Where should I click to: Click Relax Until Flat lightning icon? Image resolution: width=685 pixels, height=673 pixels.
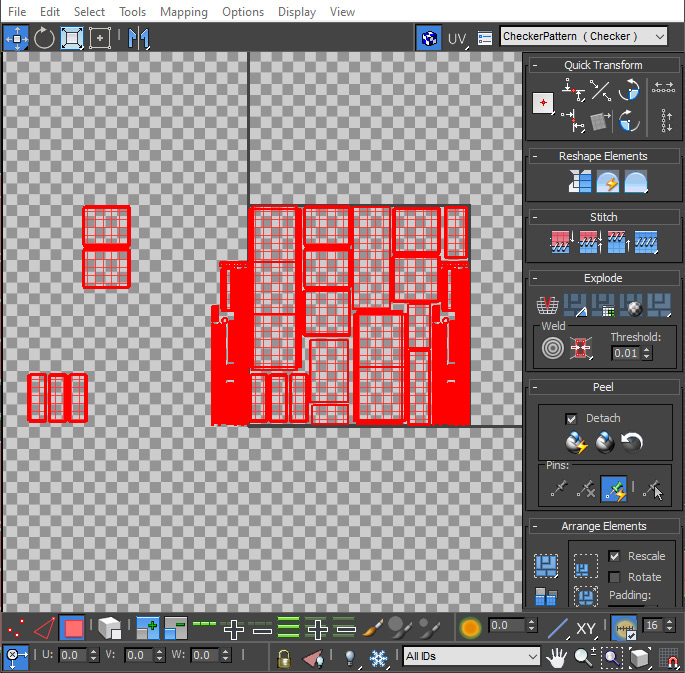coord(608,182)
